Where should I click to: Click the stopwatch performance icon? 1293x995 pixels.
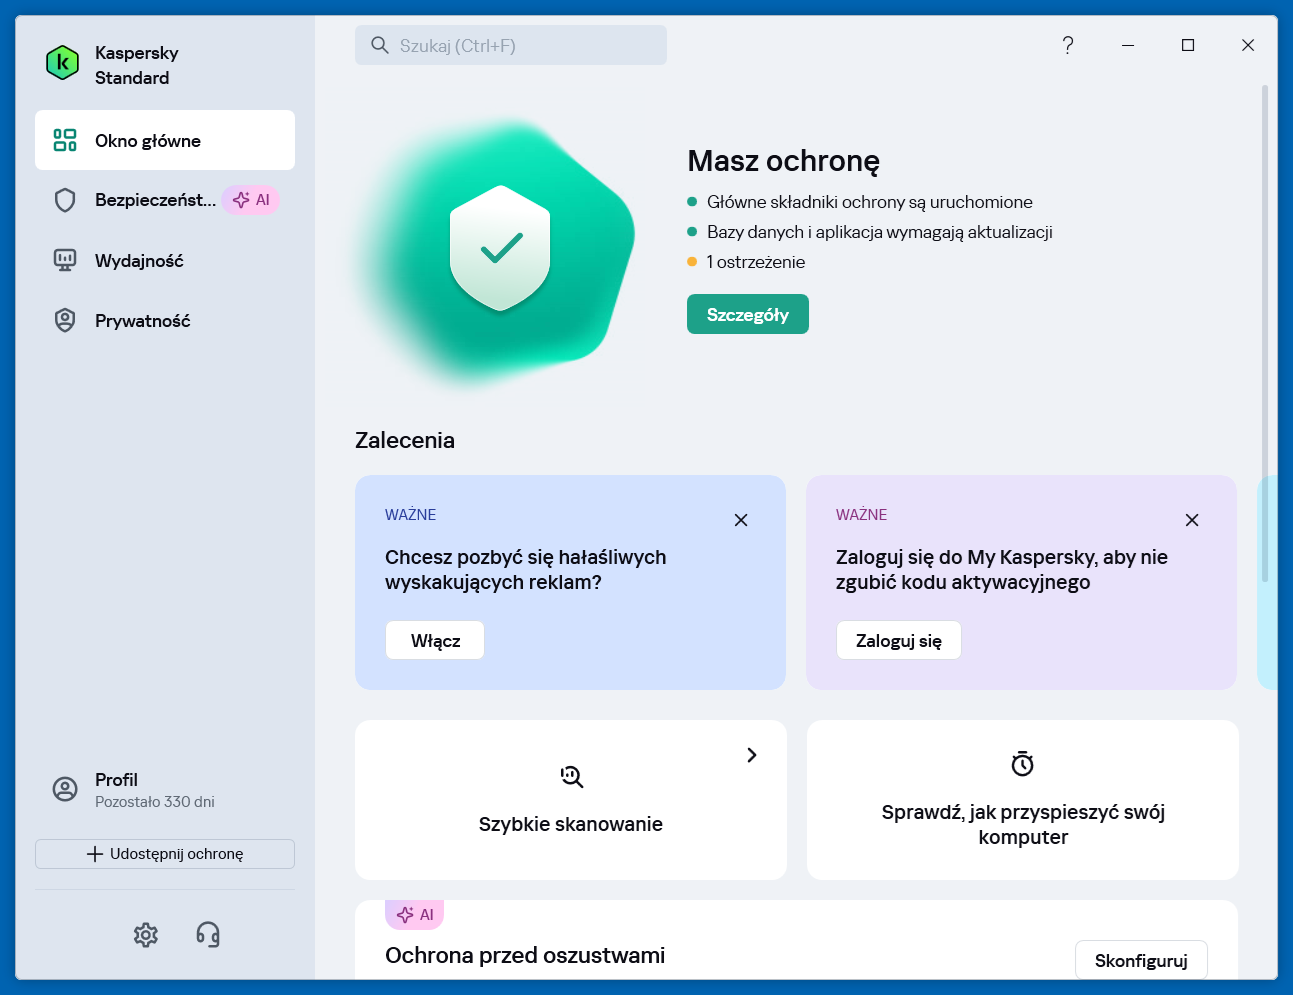click(x=1023, y=764)
